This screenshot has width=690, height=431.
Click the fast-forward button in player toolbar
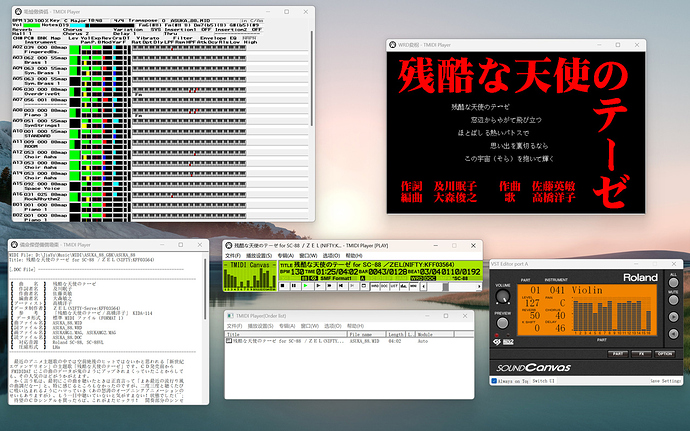pos(330,286)
